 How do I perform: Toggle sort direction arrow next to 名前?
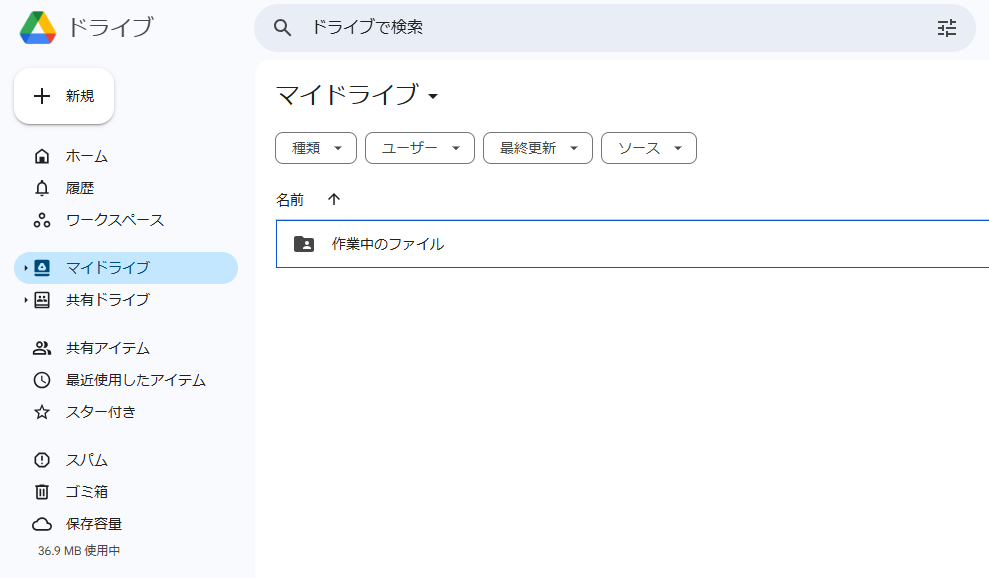coord(334,200)
